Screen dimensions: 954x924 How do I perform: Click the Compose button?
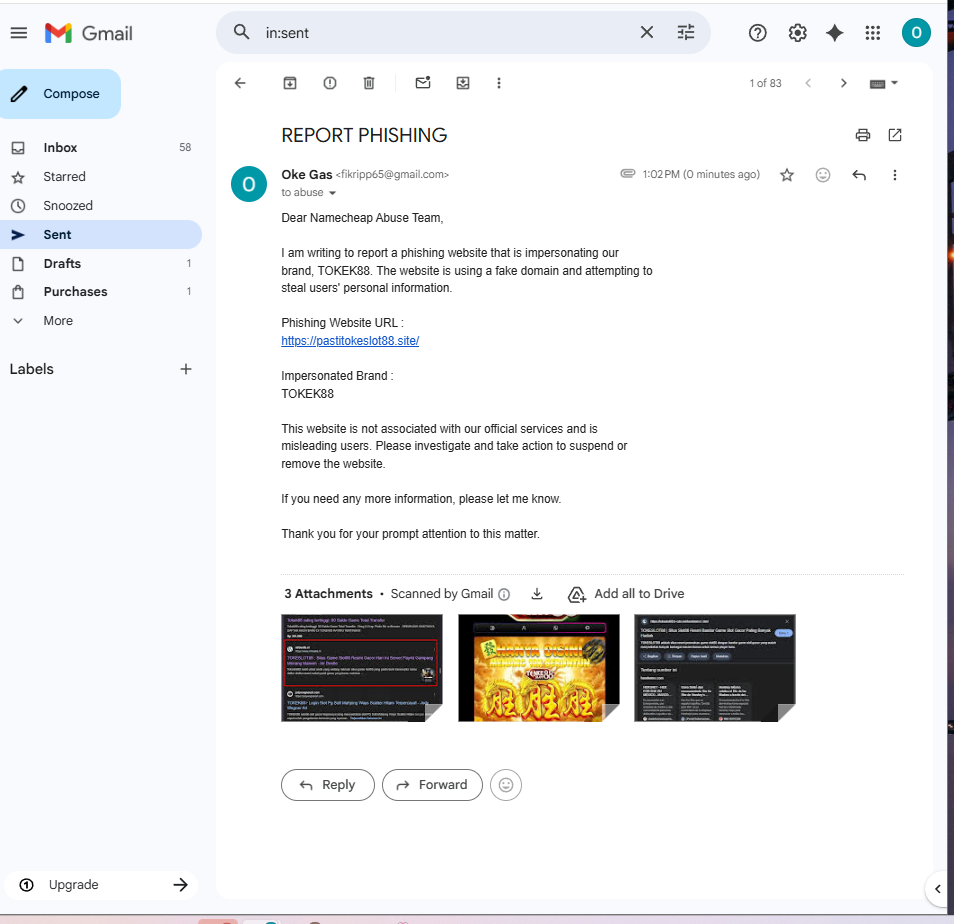60,94
